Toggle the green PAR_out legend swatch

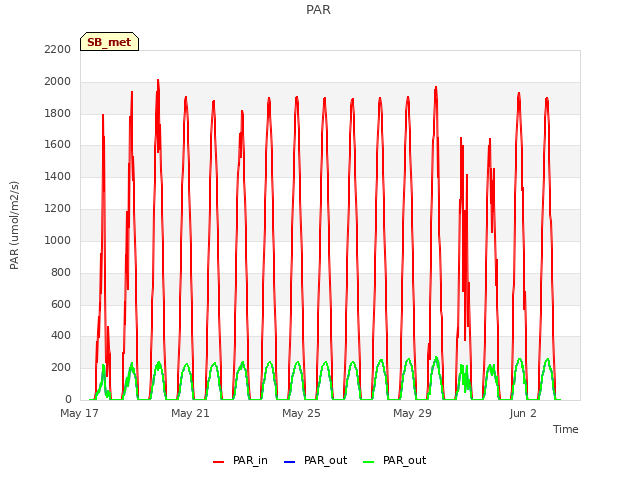pos(369,462)
